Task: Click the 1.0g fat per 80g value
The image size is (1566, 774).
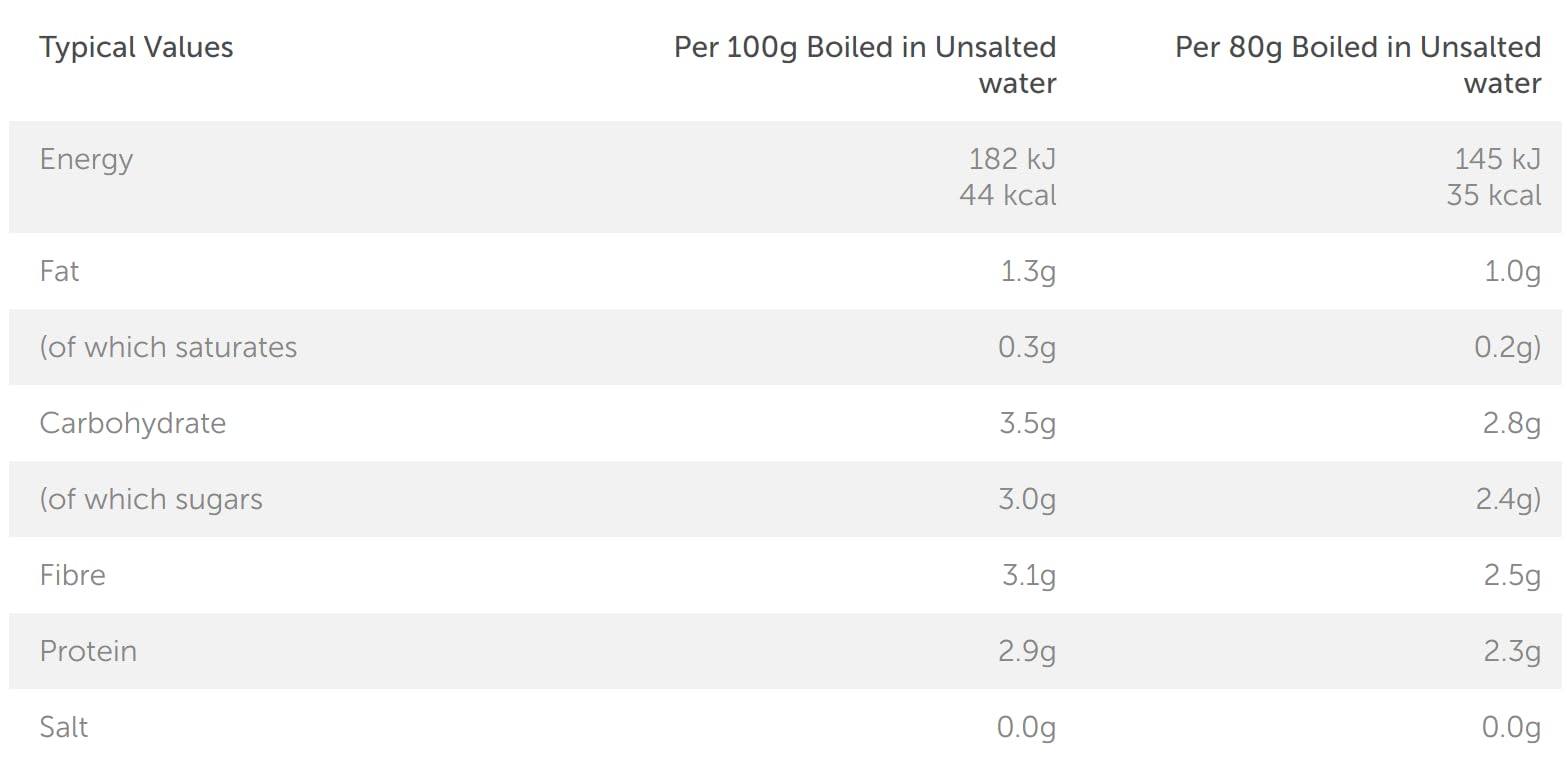Action: point(1512,271)
